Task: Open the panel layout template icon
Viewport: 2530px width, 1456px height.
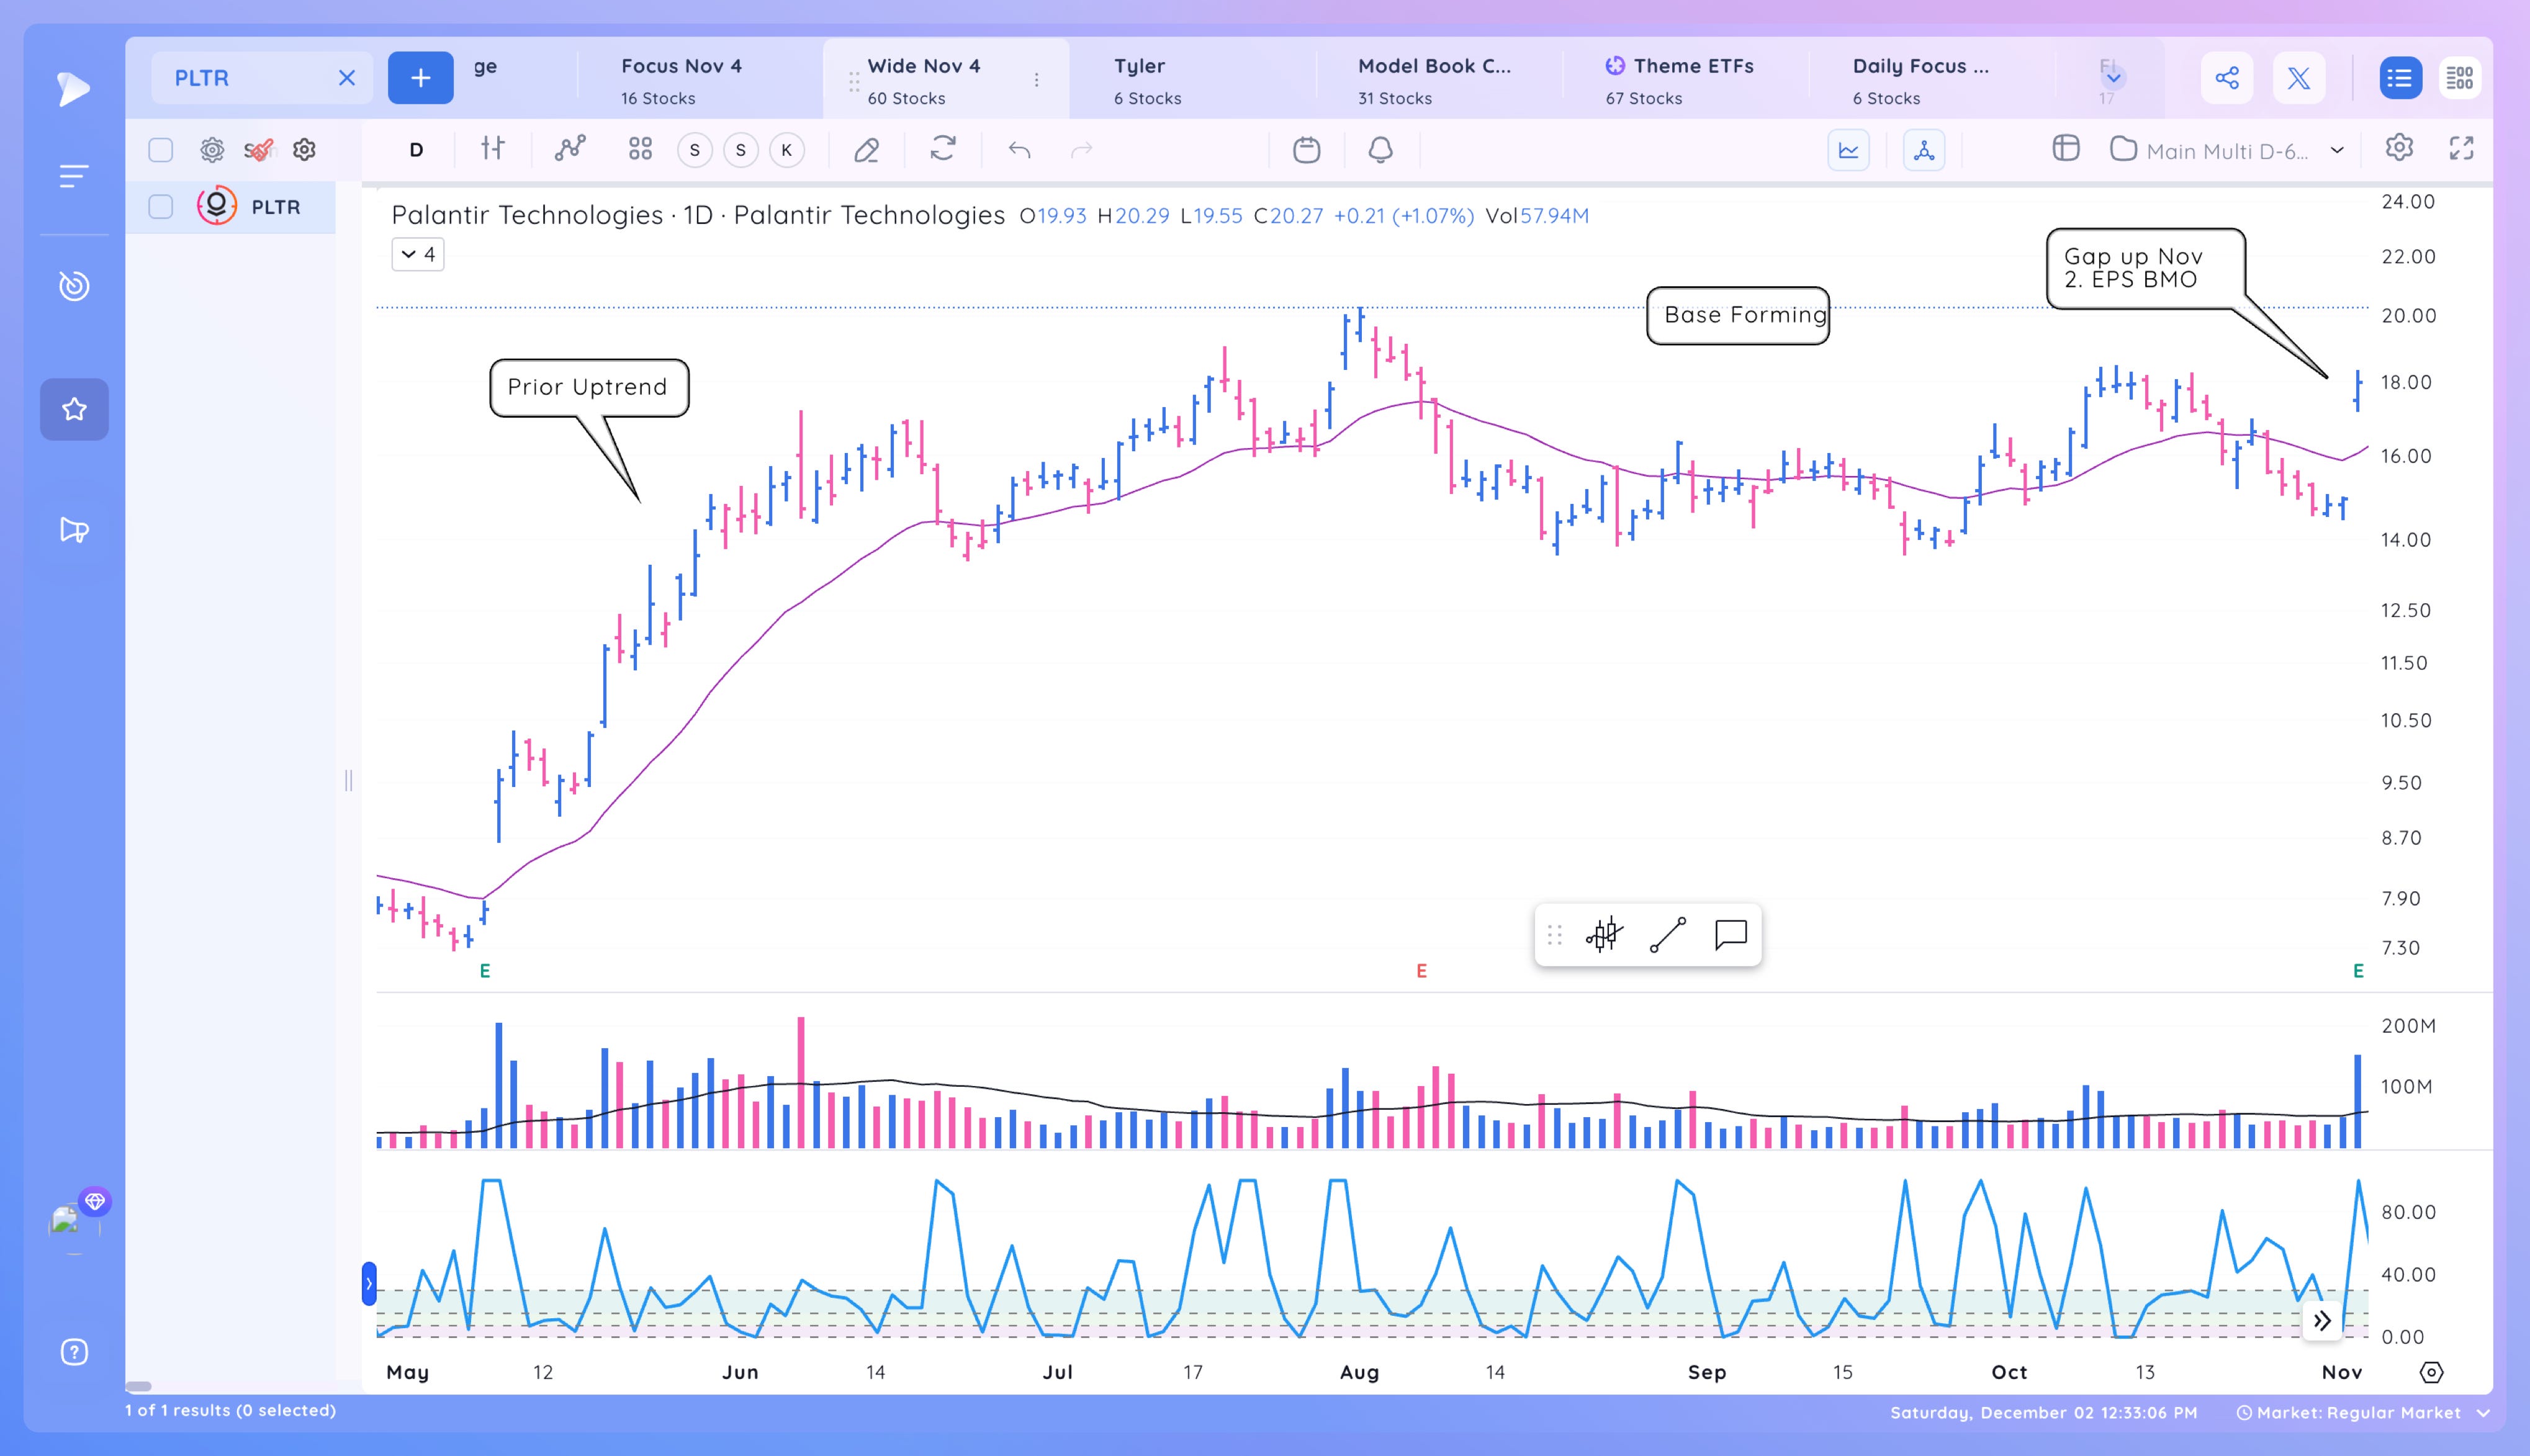Action: pos(2066,149)
